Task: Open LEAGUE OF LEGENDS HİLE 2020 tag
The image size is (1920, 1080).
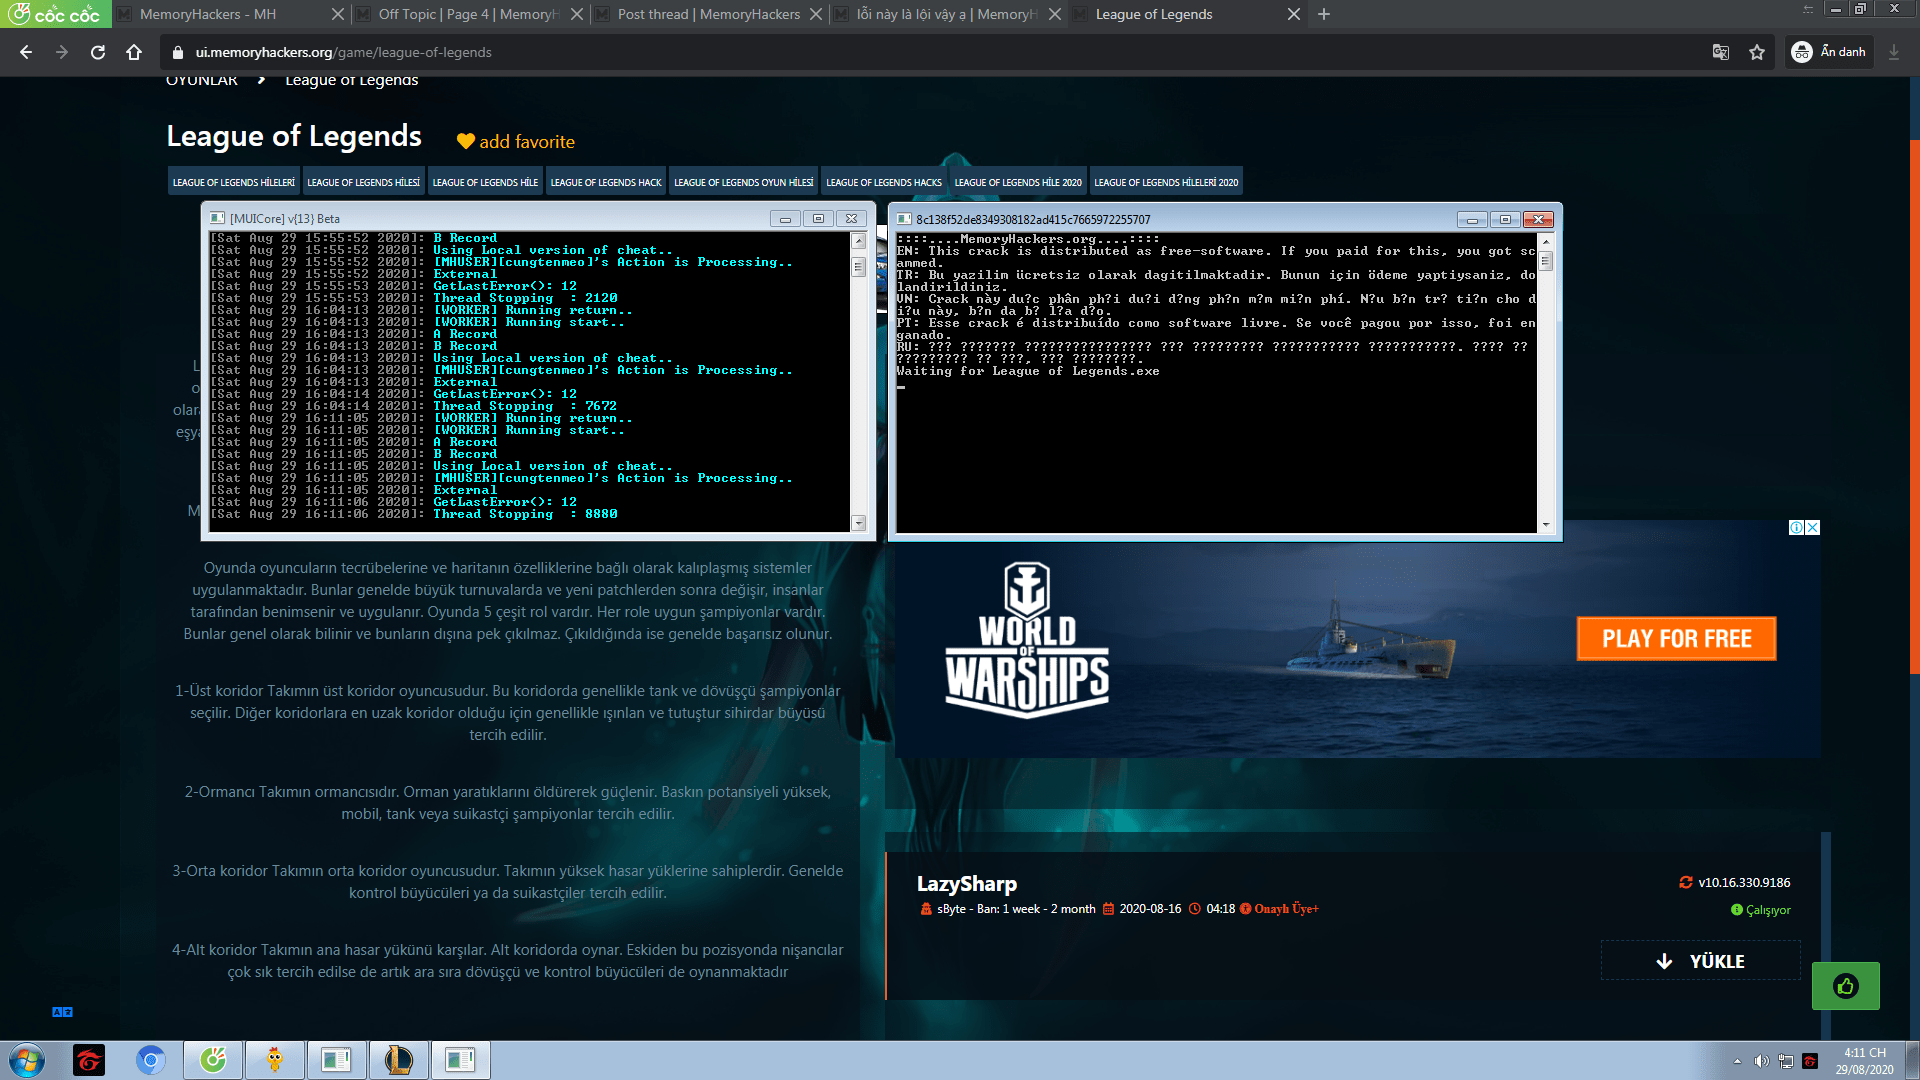Action: [x=1018, y=182]
